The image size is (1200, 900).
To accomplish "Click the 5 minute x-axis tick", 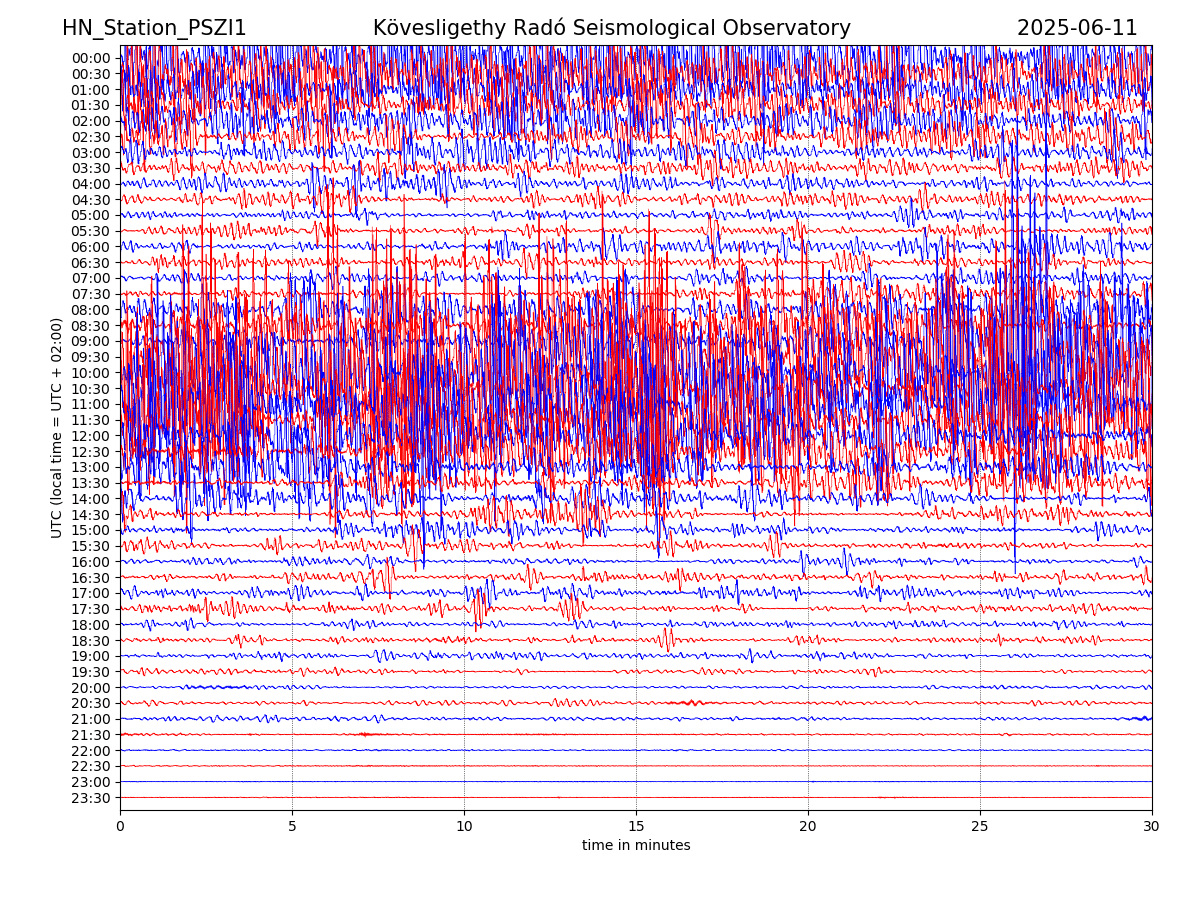I will 292,827.
